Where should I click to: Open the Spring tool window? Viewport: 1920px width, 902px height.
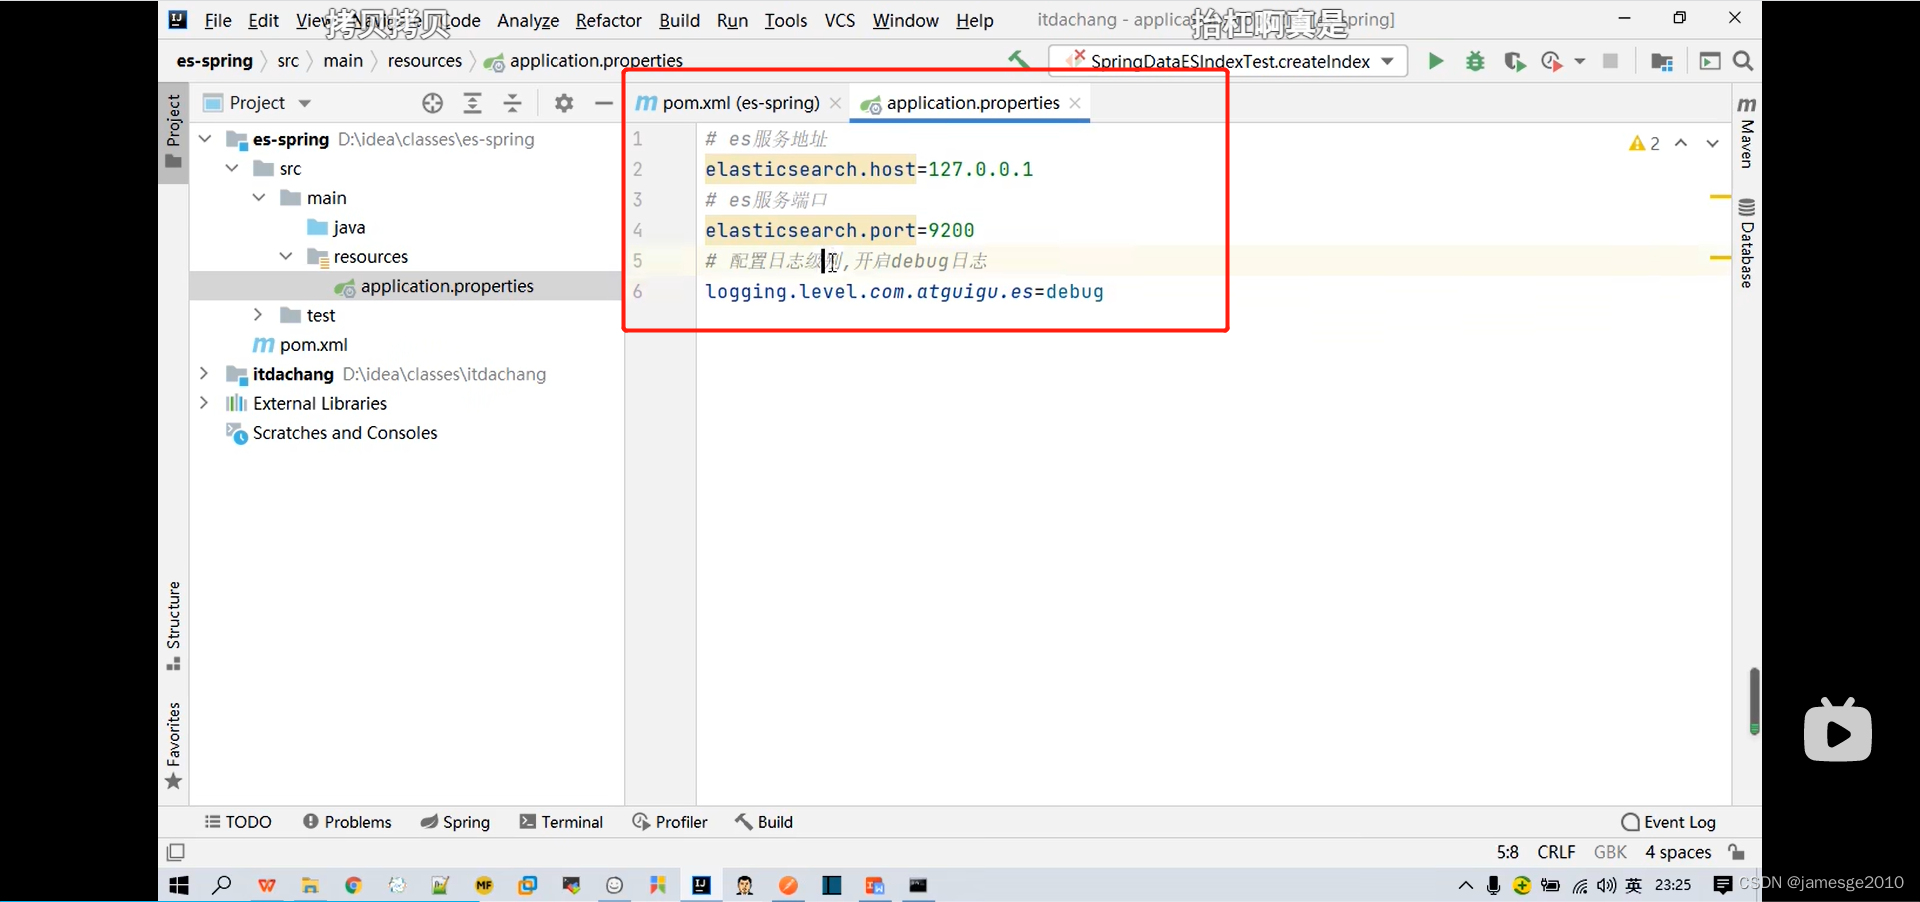click(455, 822)
